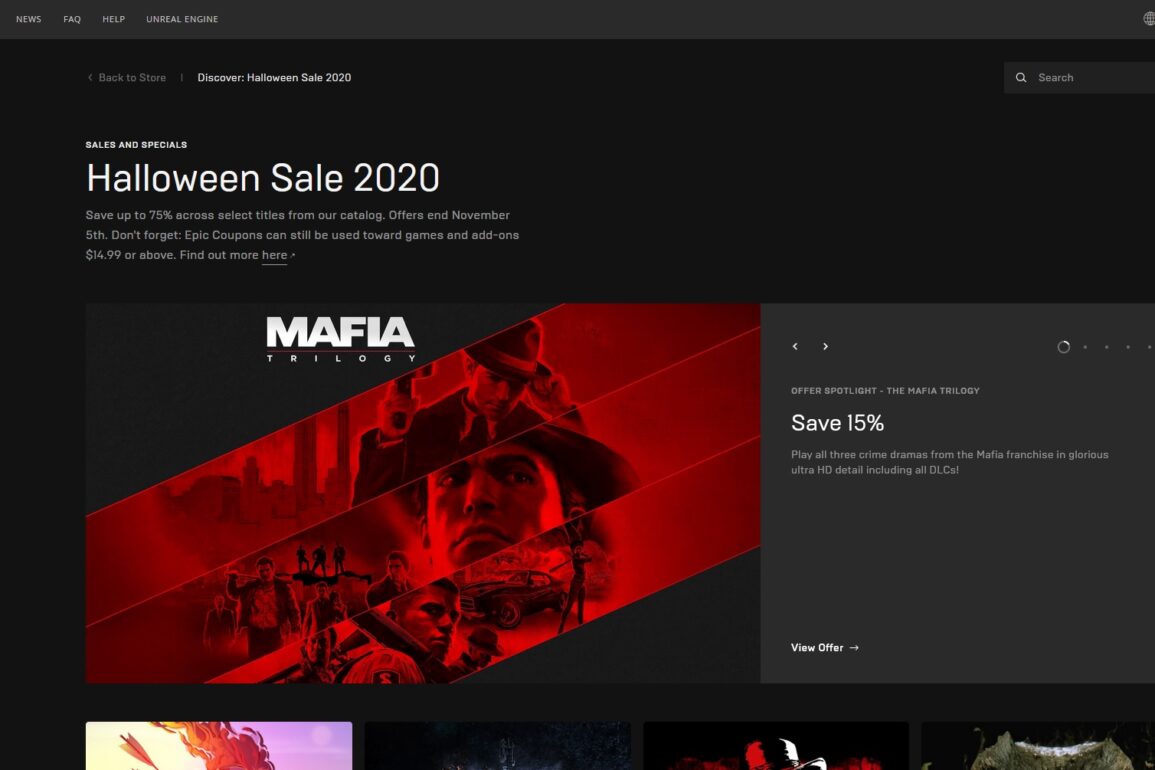Open the colorful flame game thumbnail
This screenshot has height=770, width=1155.
coord(219,746)
